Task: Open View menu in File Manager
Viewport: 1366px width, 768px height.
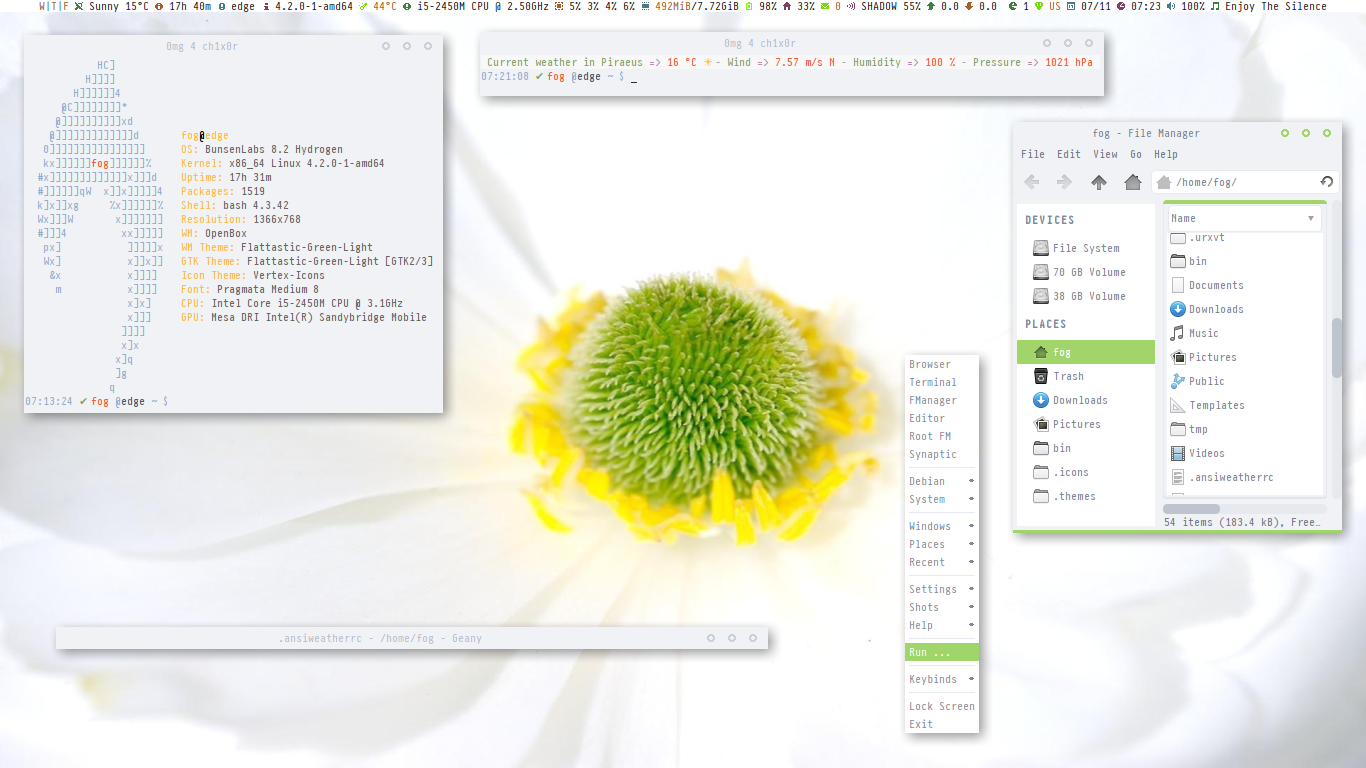Action: 1105,154
